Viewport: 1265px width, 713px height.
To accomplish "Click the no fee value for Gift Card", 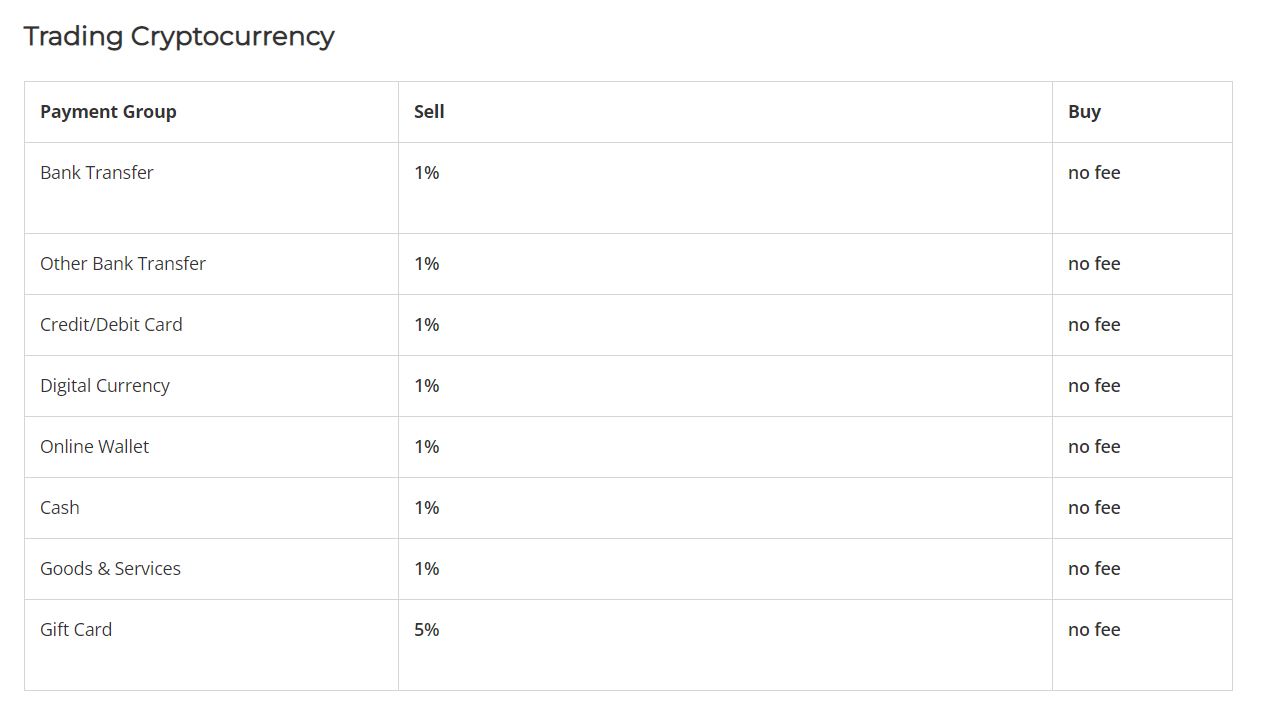I will coord(1094,630).
